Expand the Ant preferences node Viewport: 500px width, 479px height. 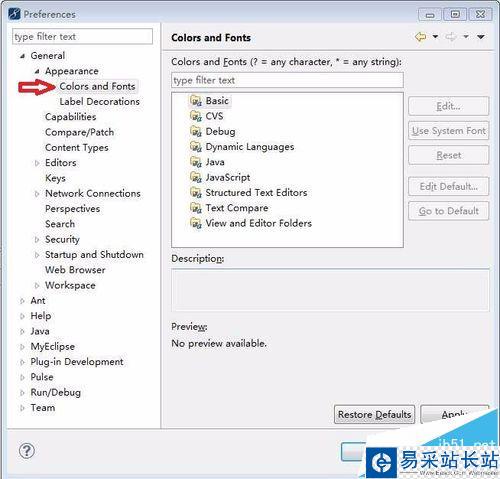tap(22, 301)
